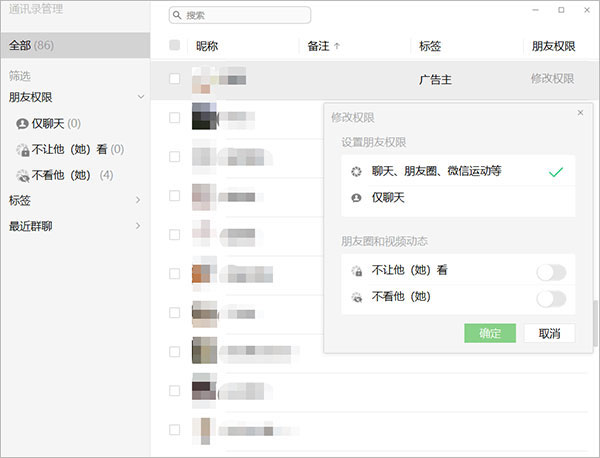Image resolution: width=600 pixels, height=458 pixels.
Task: Click the 取消 cancel button
Action: click(x=549, y=333)
